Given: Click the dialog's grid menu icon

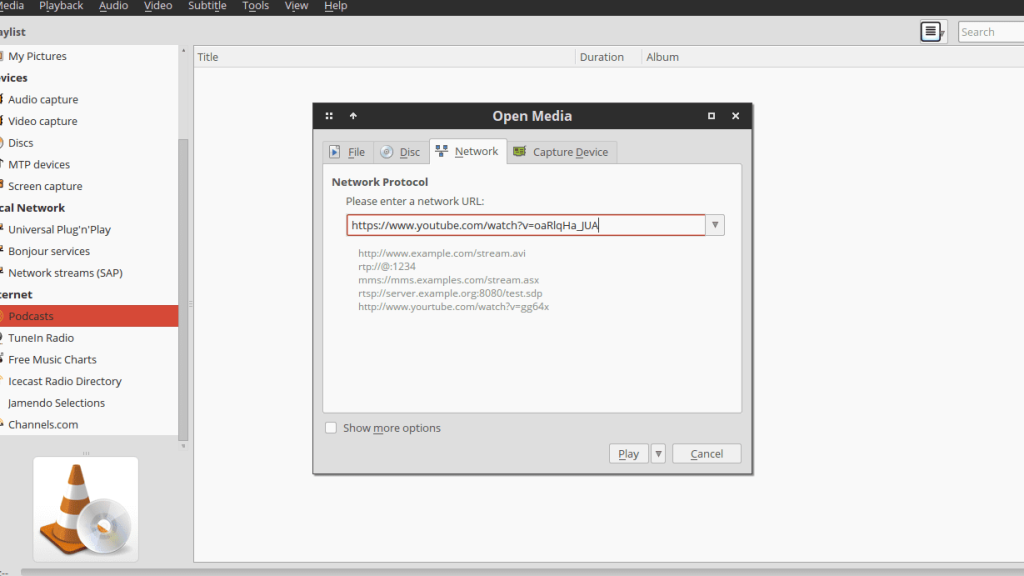Looking at the screenshot, I should click(329, 116).
